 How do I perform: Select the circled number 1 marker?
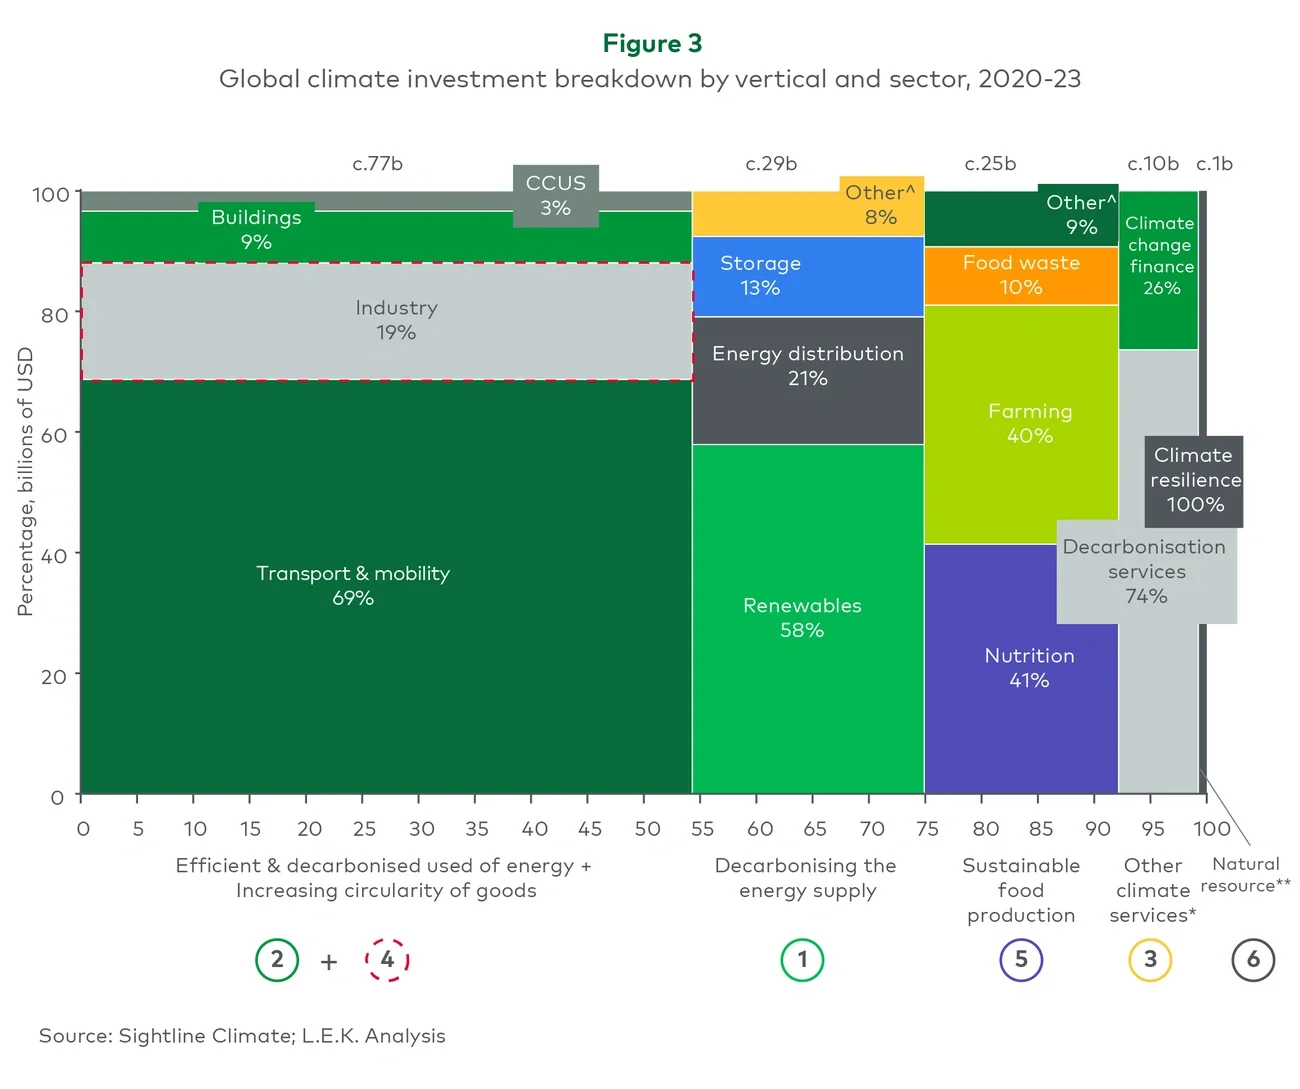pos(802,959)
